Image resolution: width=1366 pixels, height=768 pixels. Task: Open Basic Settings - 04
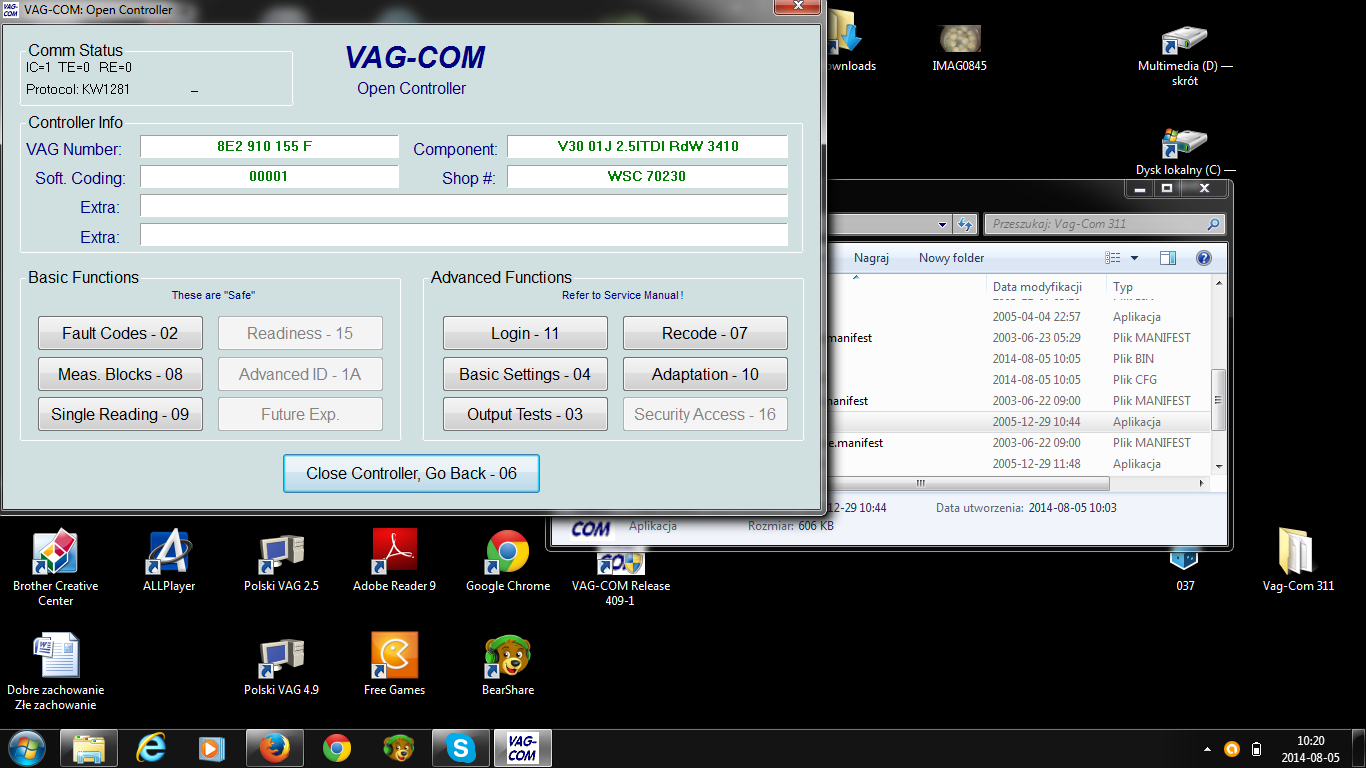(x=525, y=374)
